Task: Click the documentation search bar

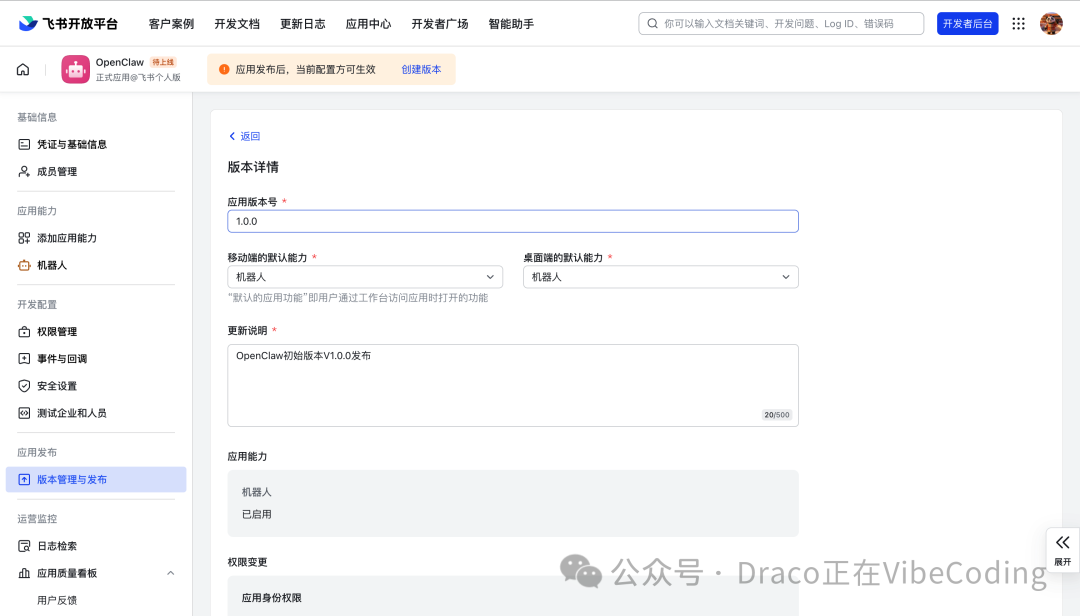Action: point(780,23)
